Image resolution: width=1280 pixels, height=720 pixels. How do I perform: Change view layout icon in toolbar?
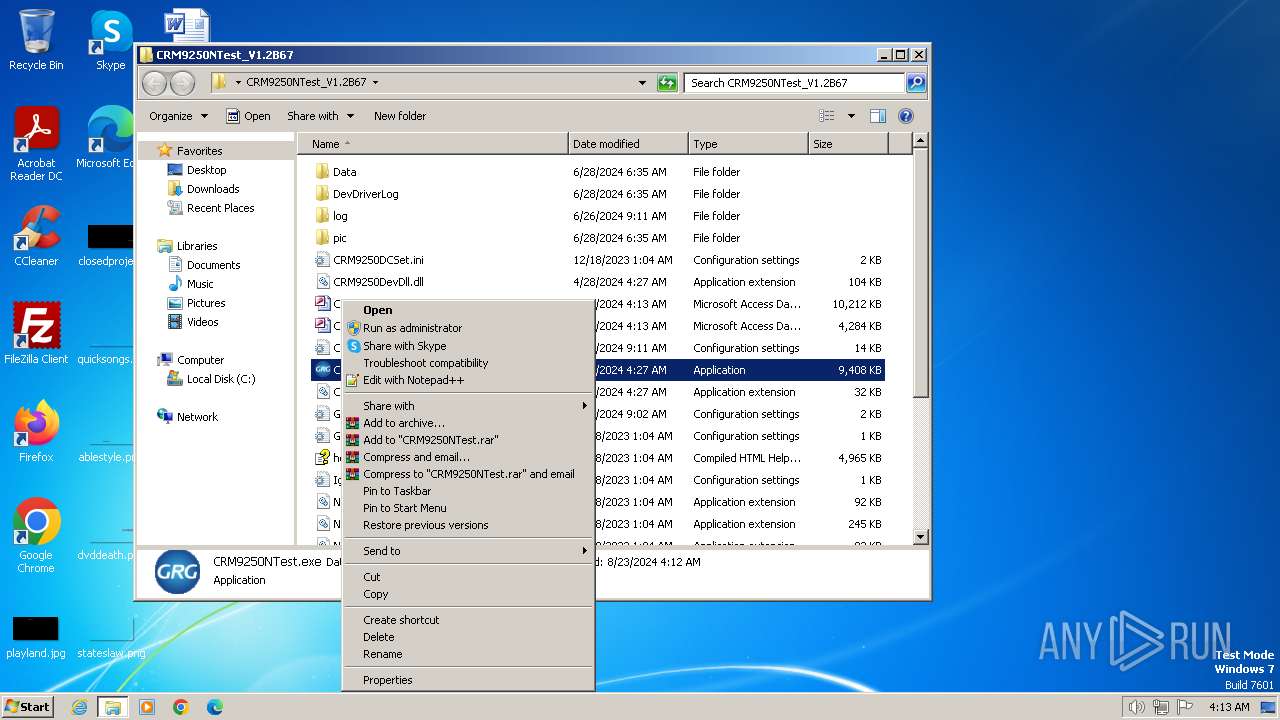pyautogui.click(x=827, y=116)
